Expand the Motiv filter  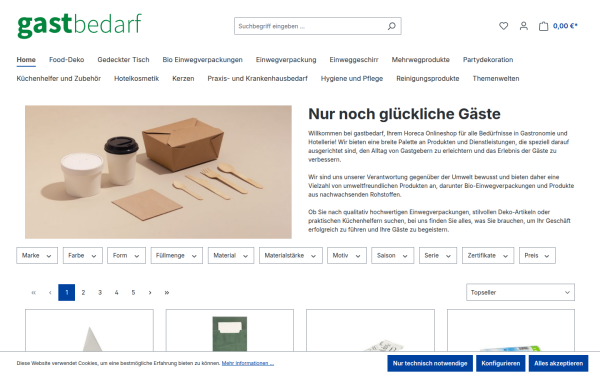[x=347, y=255]
